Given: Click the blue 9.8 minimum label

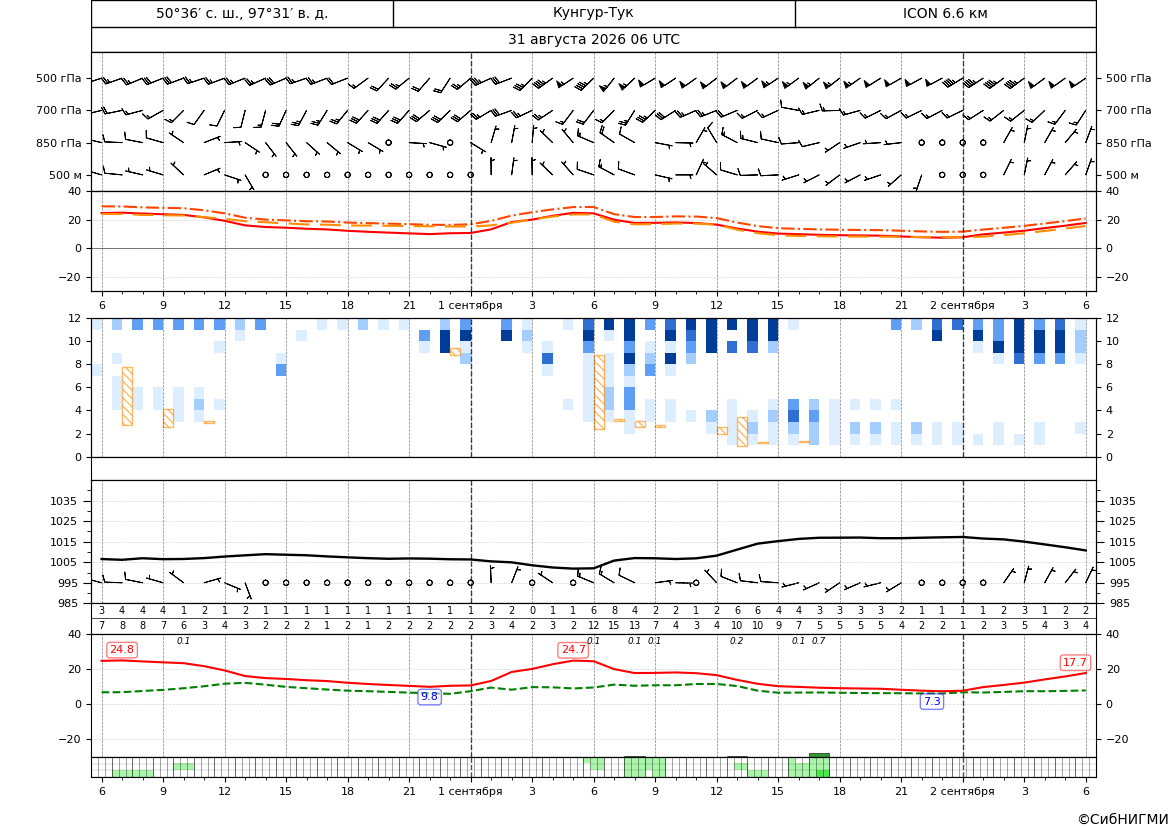Looking at the screenshot, I should (429, 696).
